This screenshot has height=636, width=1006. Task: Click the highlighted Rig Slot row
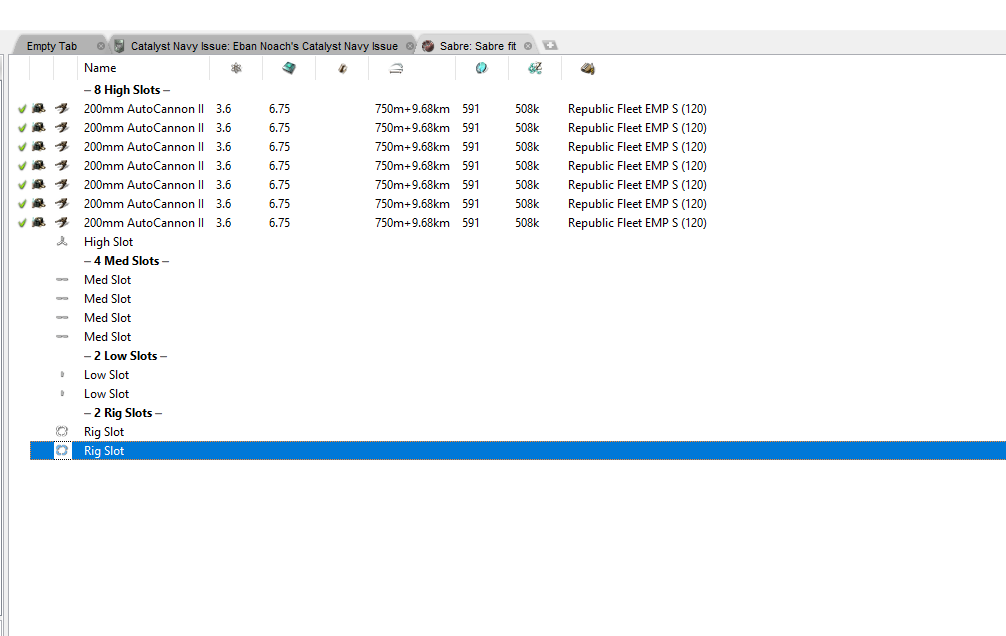518,451
